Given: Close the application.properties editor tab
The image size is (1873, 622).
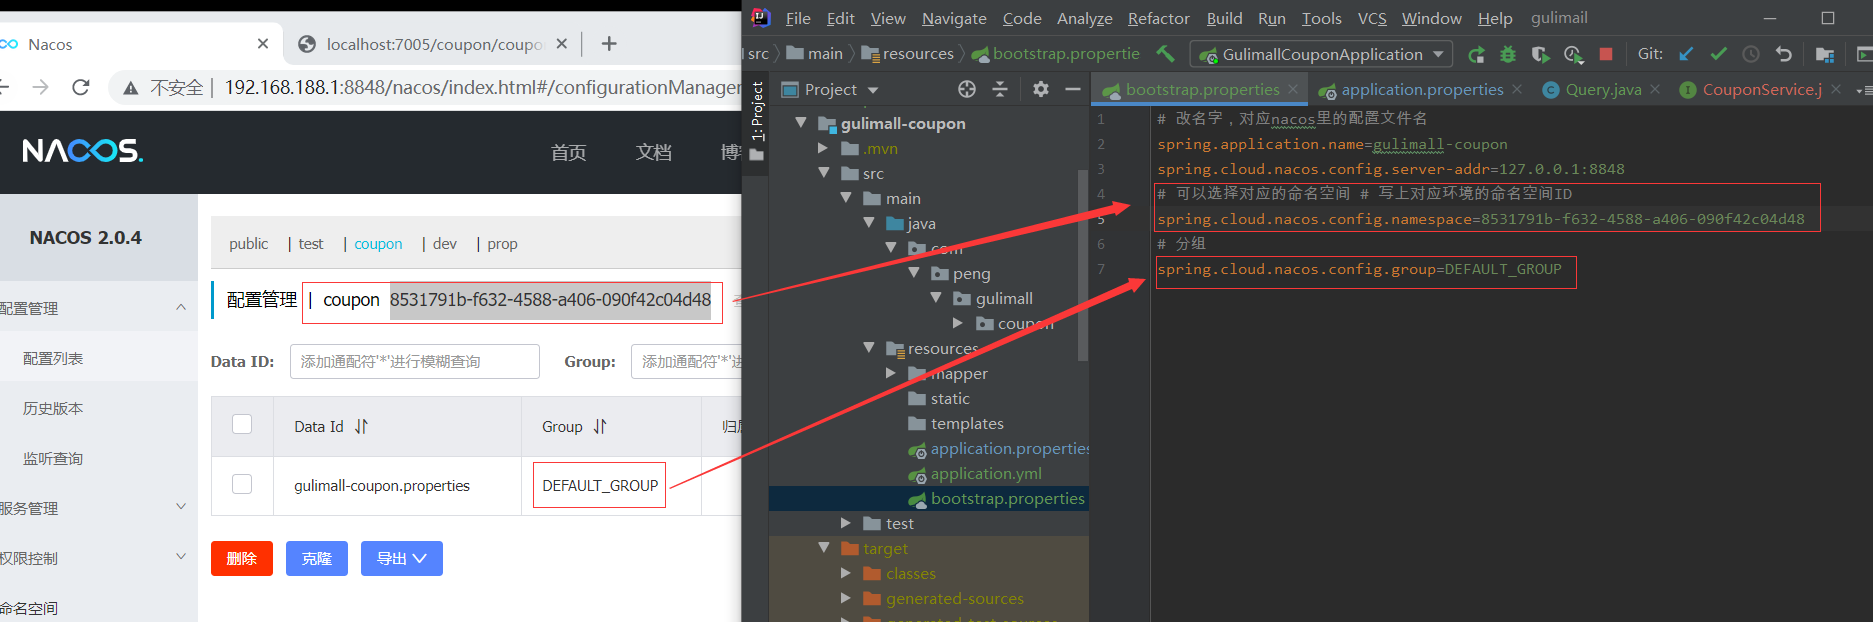Looking at the screenshot, I should click(1517, 89).
